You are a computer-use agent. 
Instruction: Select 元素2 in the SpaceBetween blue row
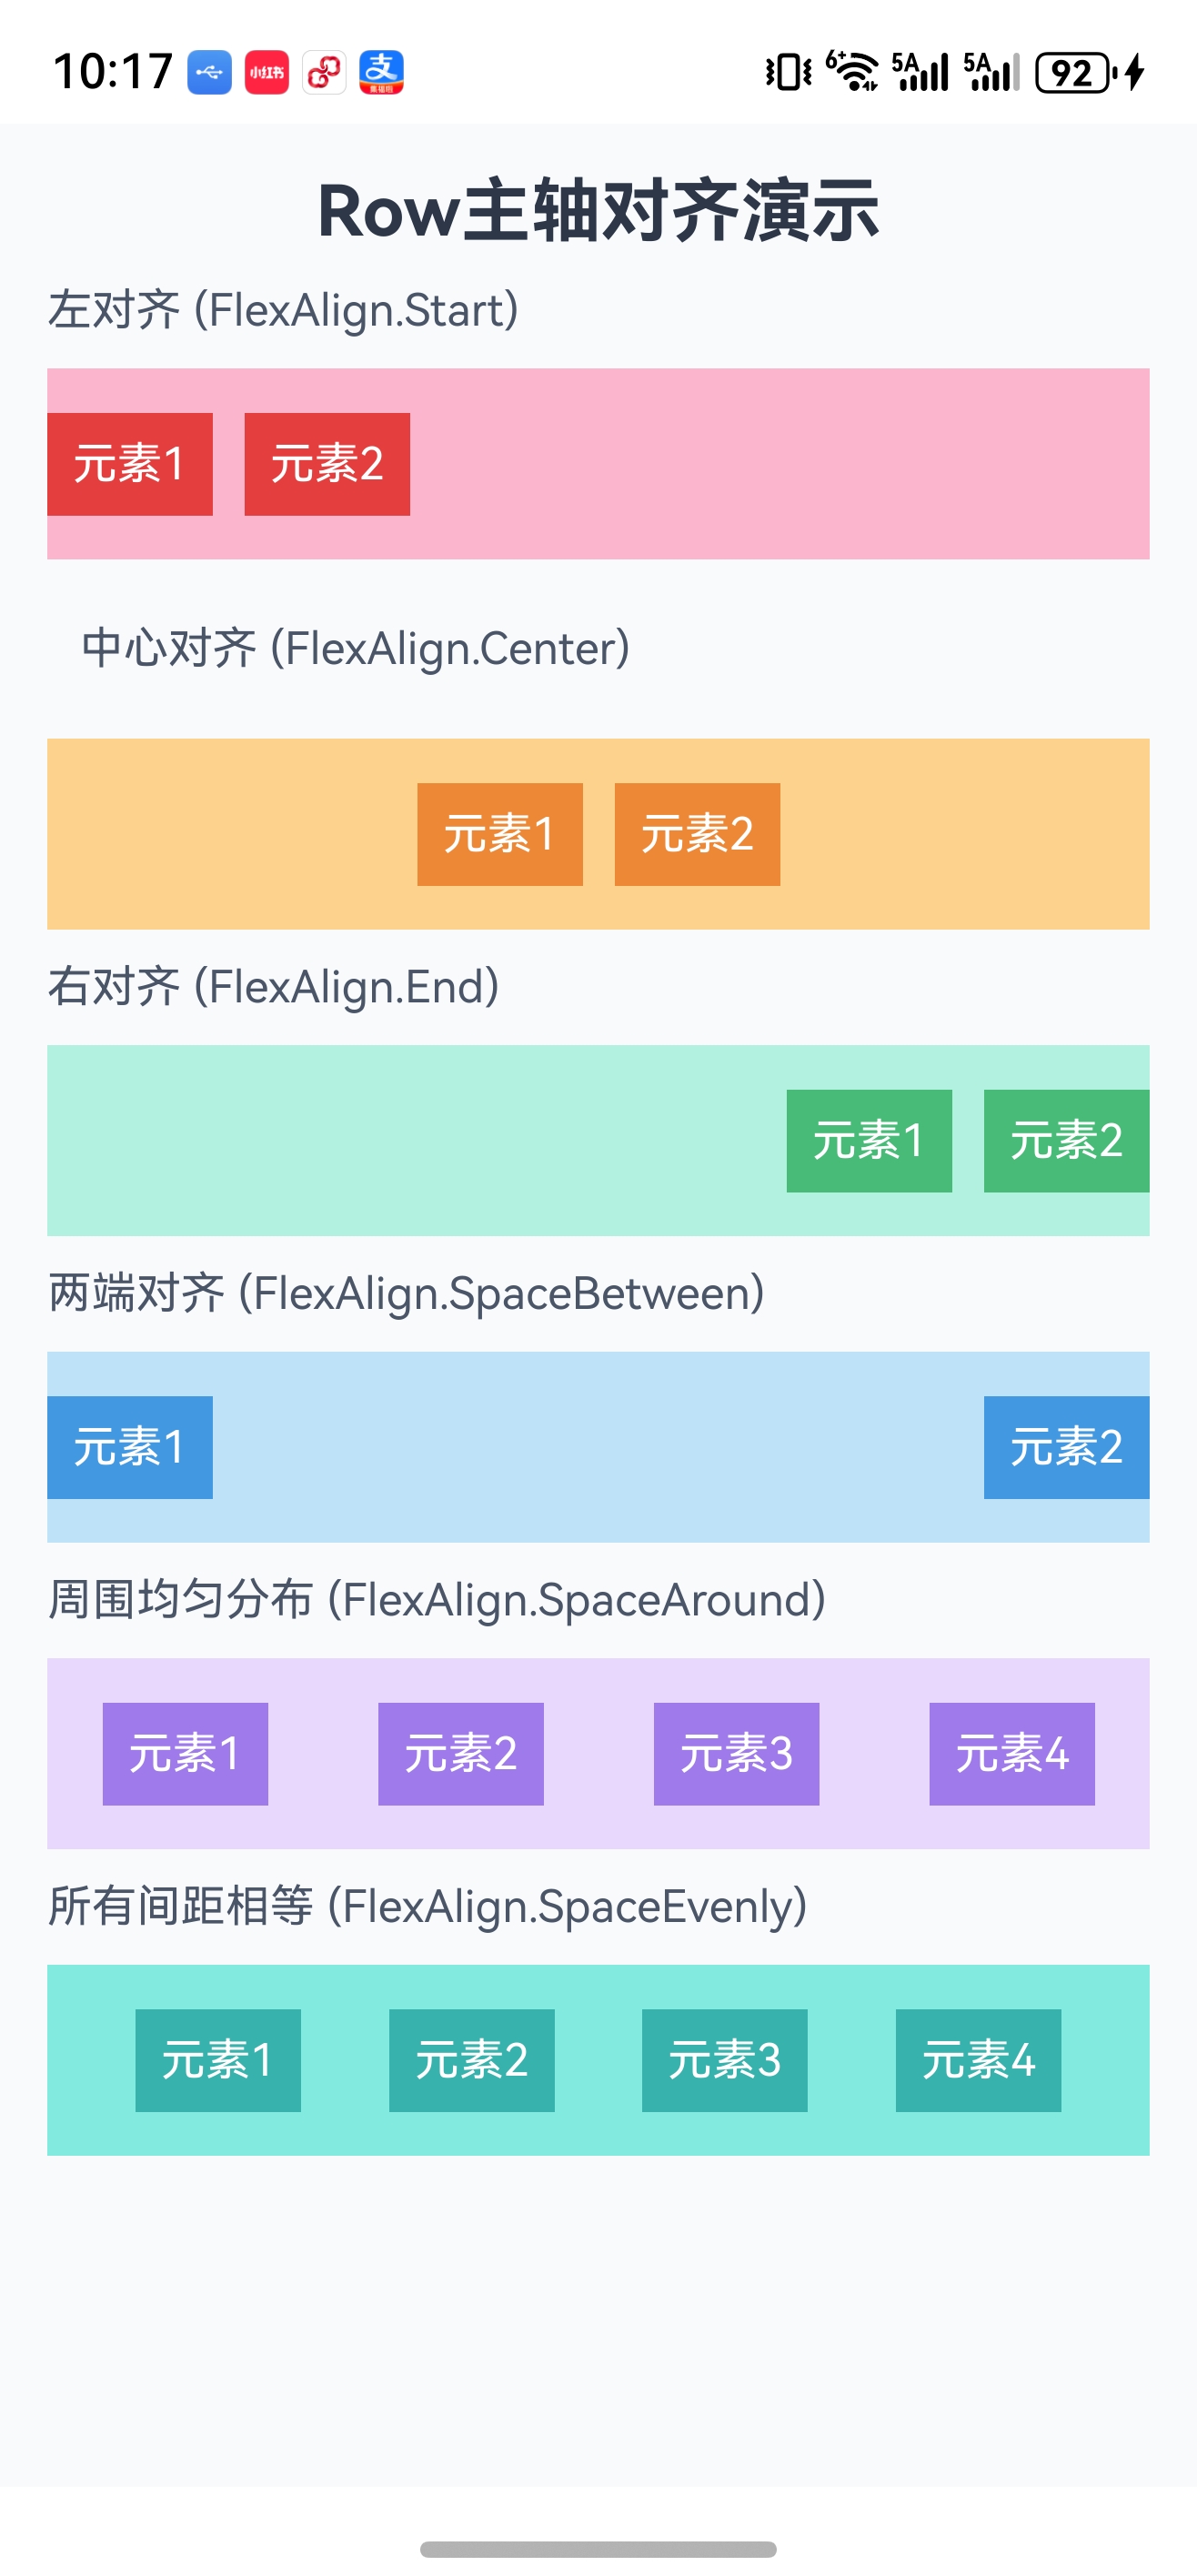[x=1066, y=1447]
